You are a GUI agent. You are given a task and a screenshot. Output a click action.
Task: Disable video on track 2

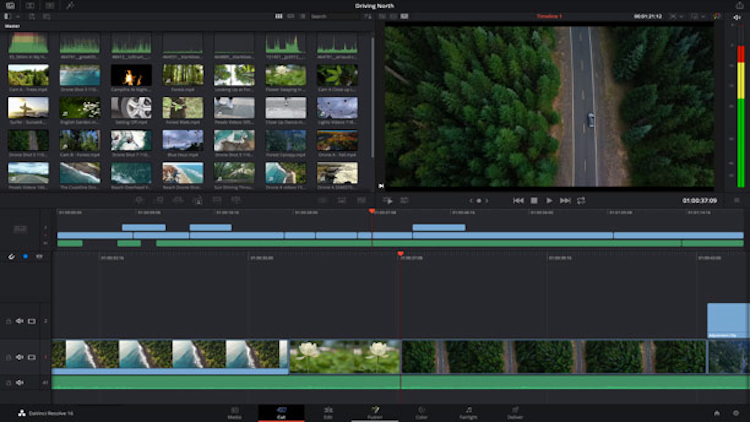(32, 321)
